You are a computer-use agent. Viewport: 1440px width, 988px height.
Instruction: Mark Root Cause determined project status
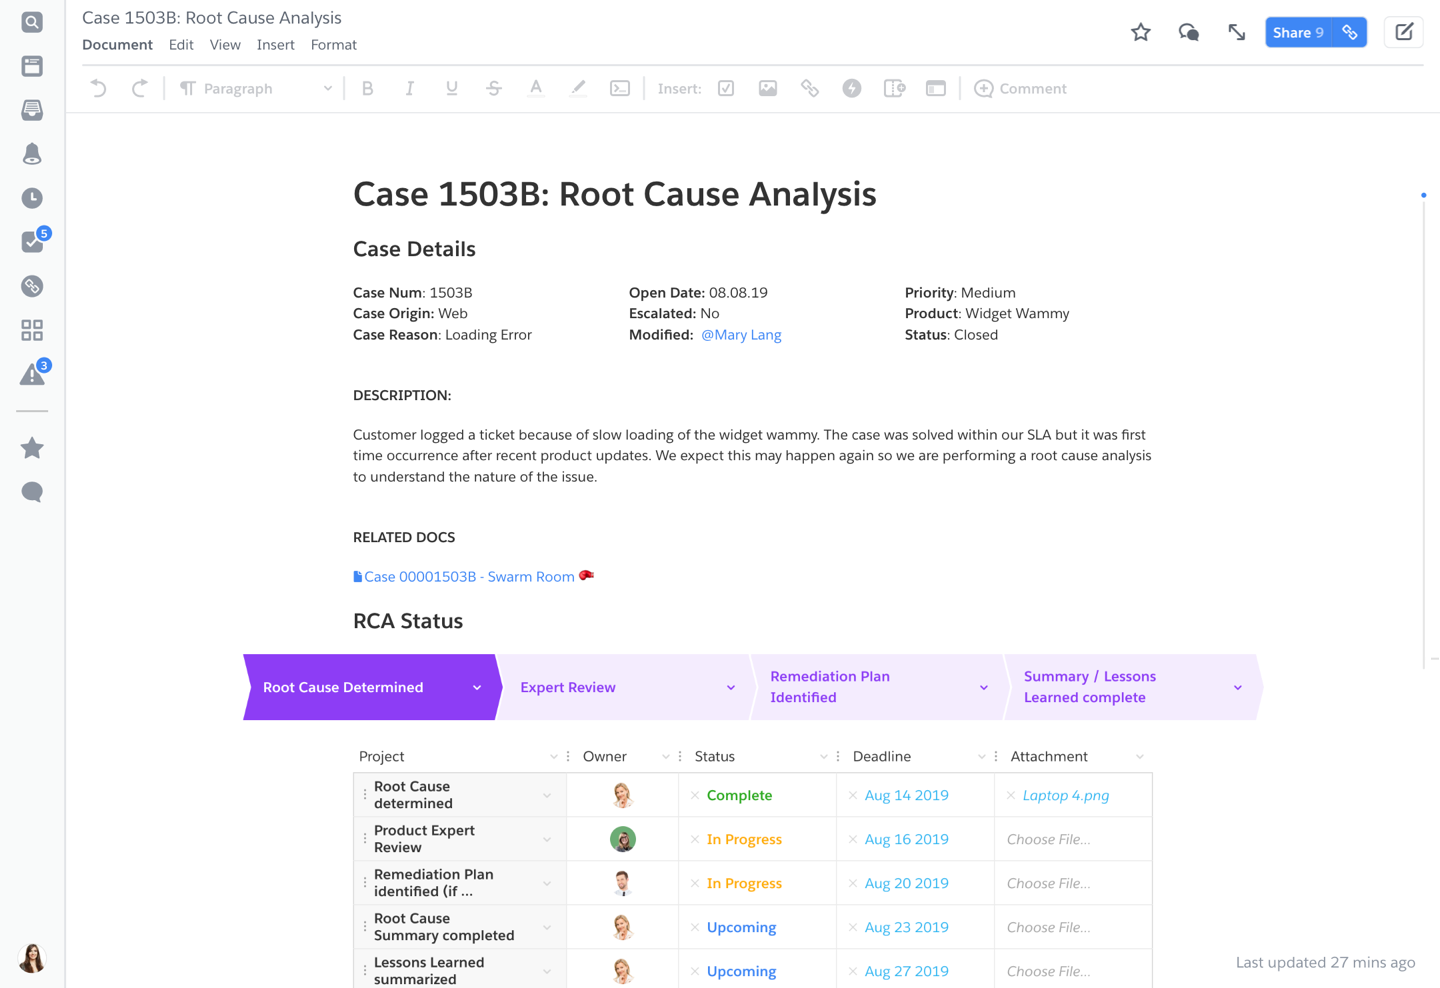[739, 795]
